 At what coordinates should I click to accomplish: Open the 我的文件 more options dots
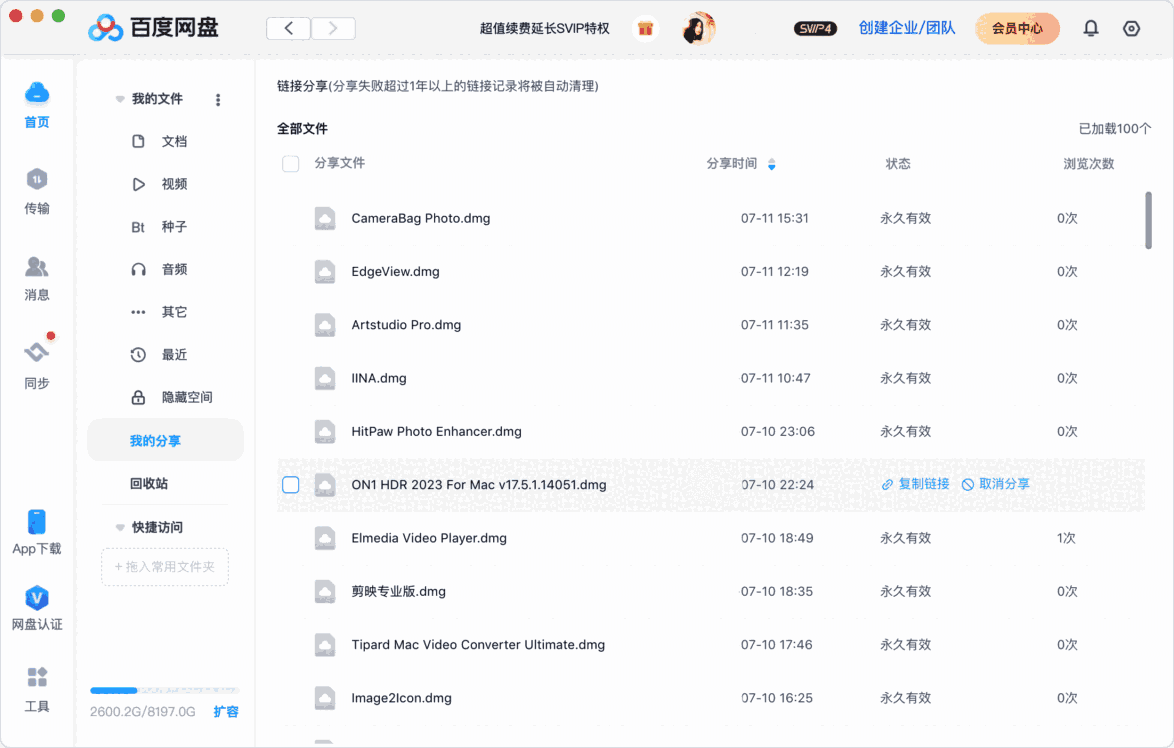coord(218,100)
